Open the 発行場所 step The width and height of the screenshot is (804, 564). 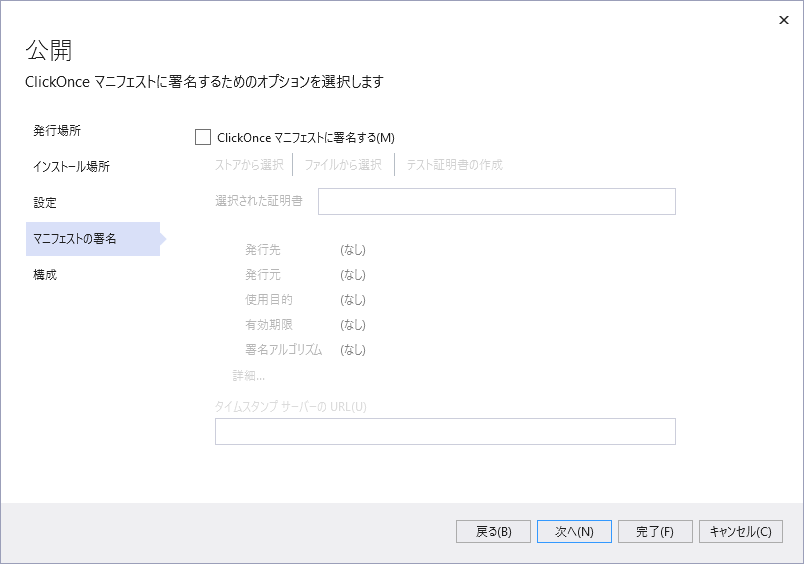[x=57, y=130]
